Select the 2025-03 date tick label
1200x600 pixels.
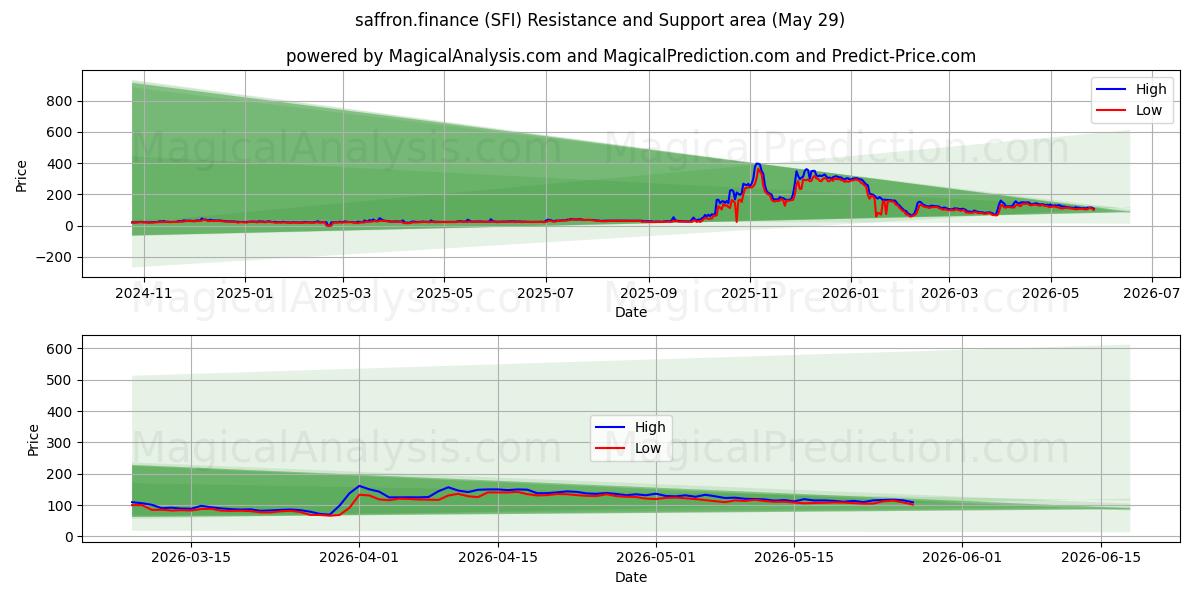343,294
